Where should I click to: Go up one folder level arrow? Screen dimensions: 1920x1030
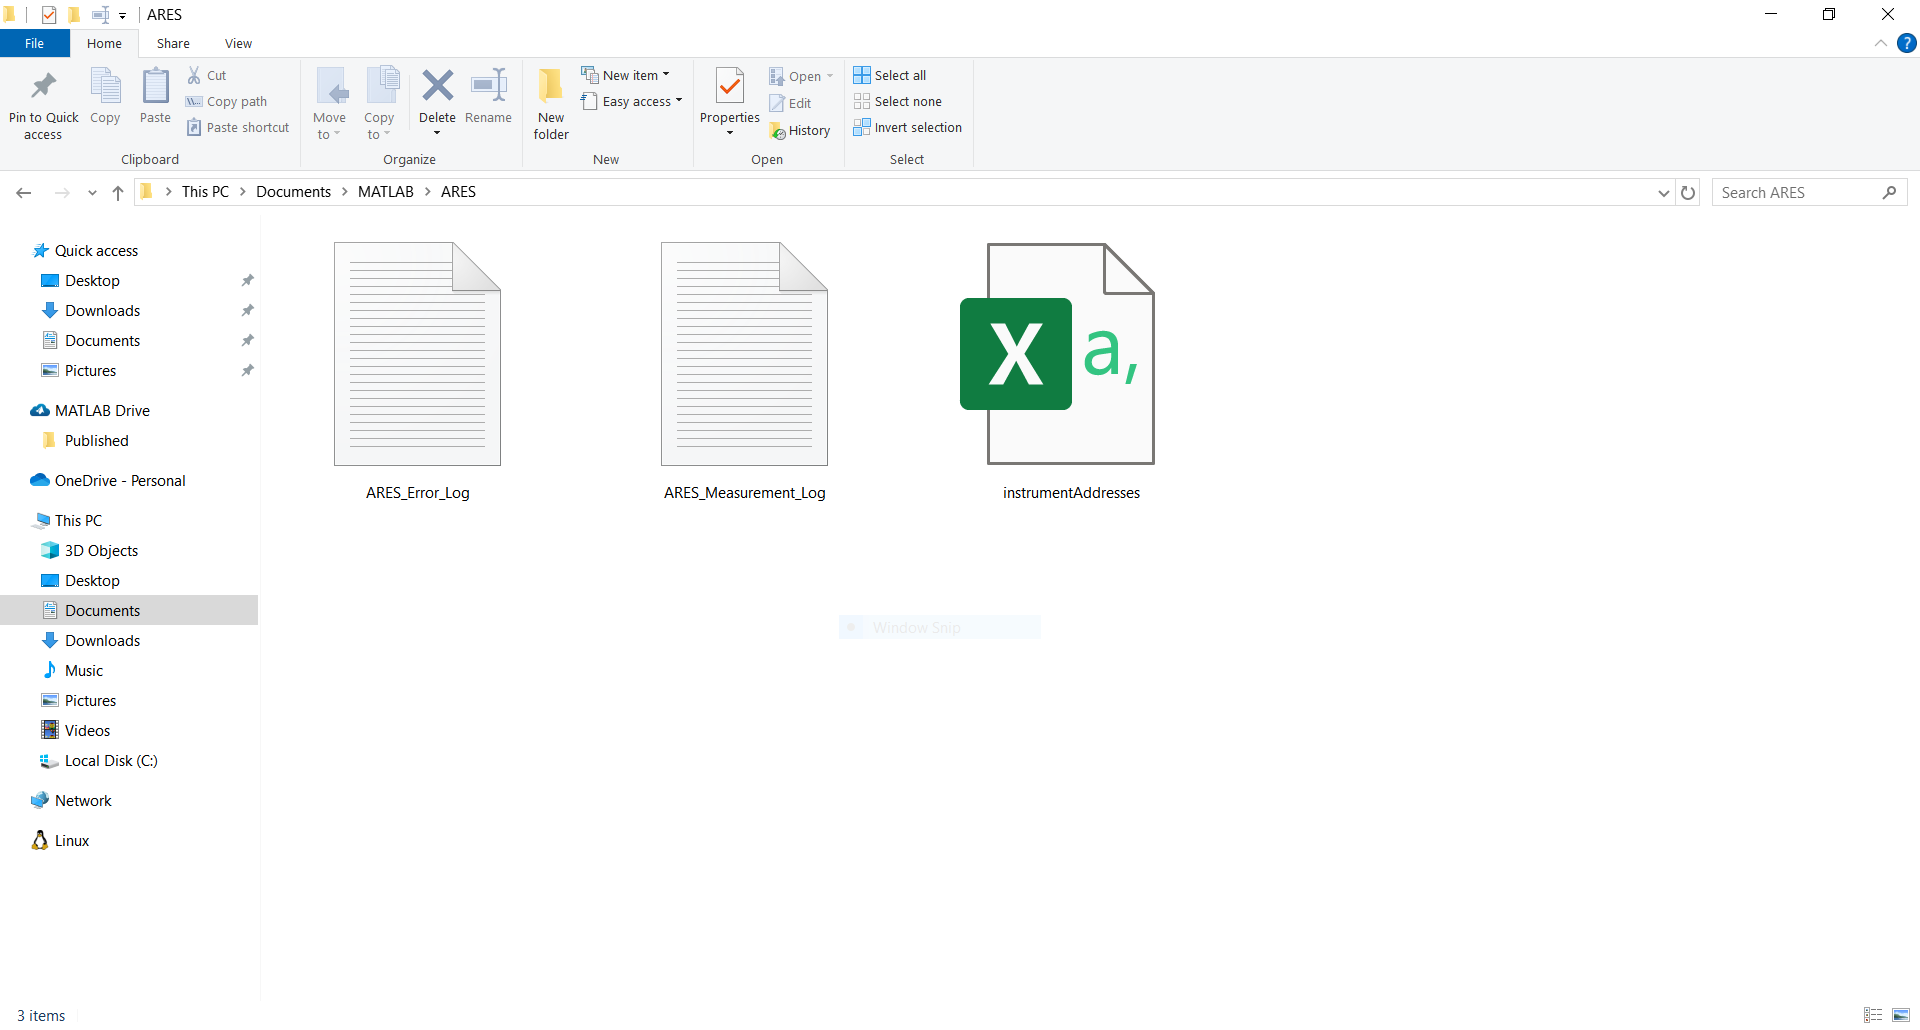[x=118, y=192]
